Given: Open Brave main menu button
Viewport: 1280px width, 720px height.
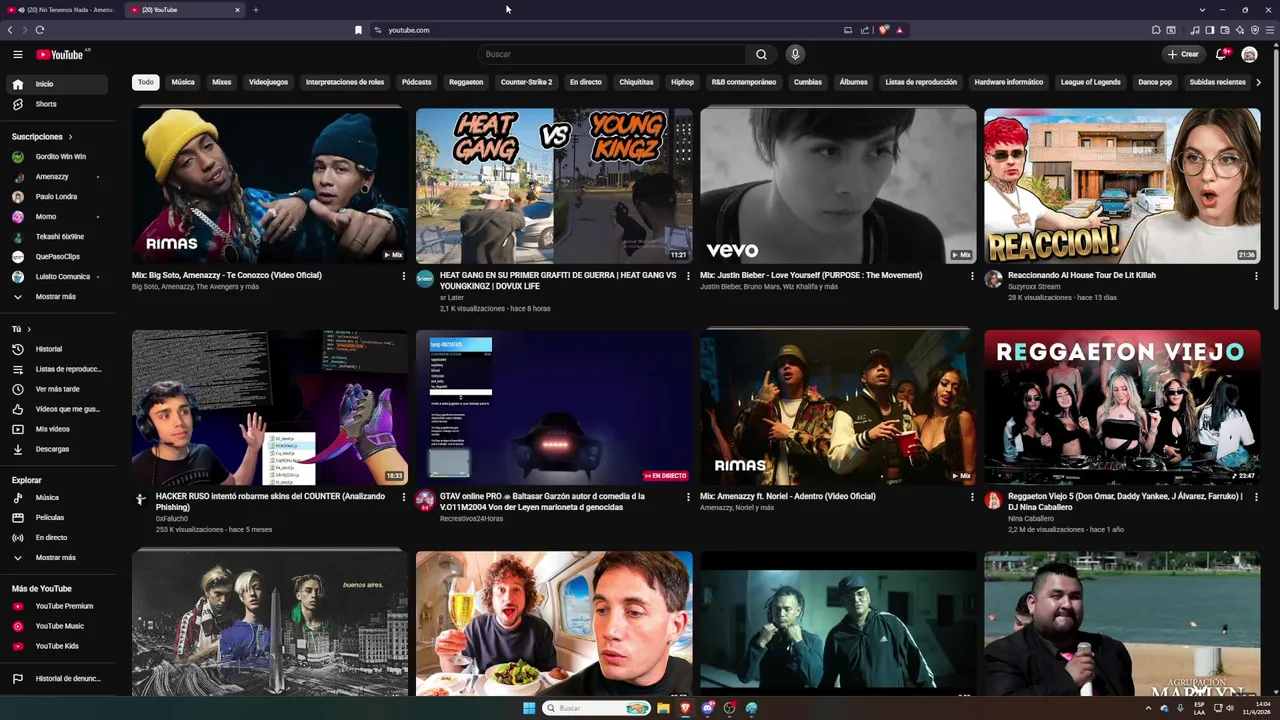Looking at the screenshot, I should tap(1270, 30).
